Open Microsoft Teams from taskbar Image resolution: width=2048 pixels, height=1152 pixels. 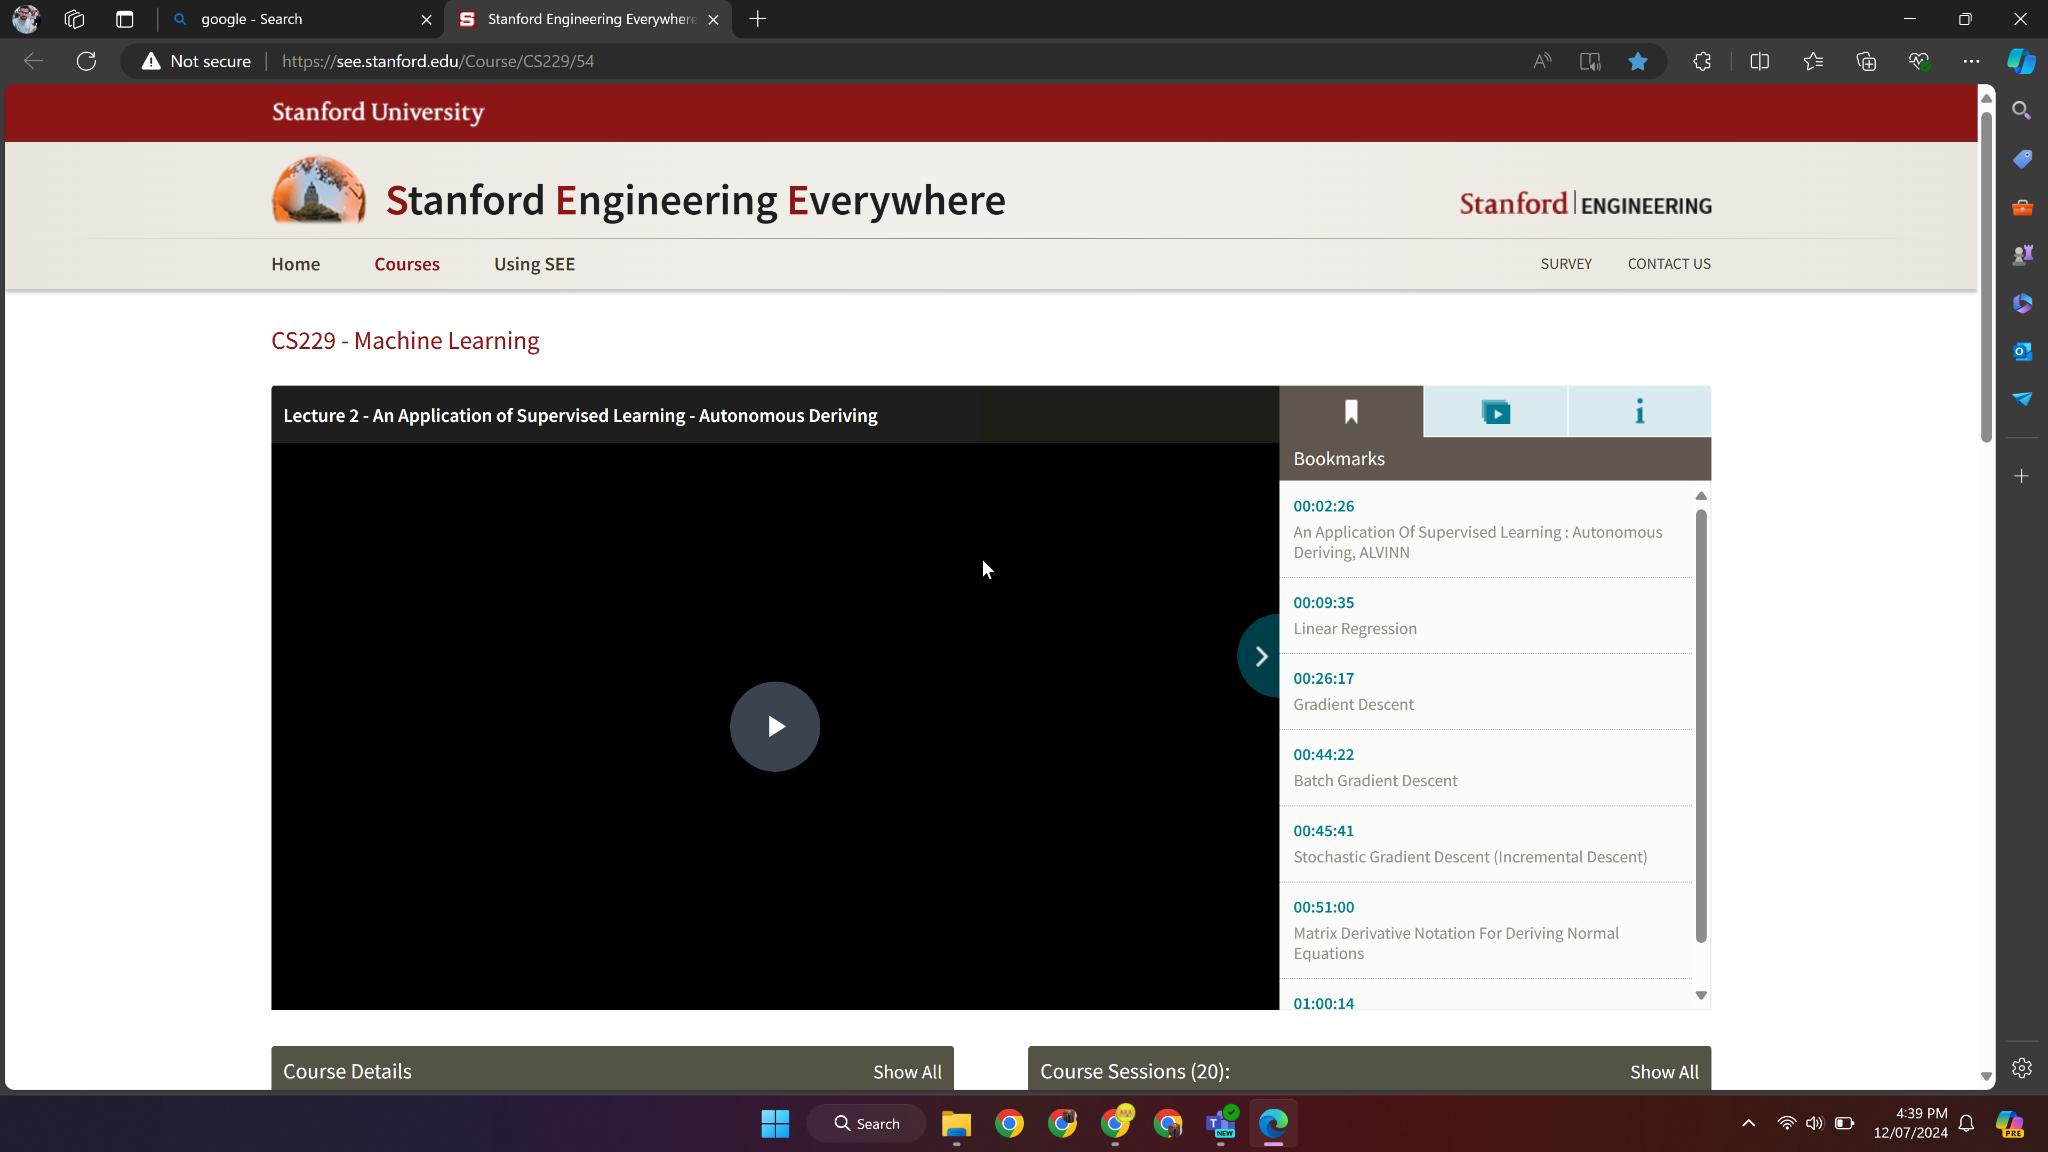pyautogui.click(x=1220, y=1124)
